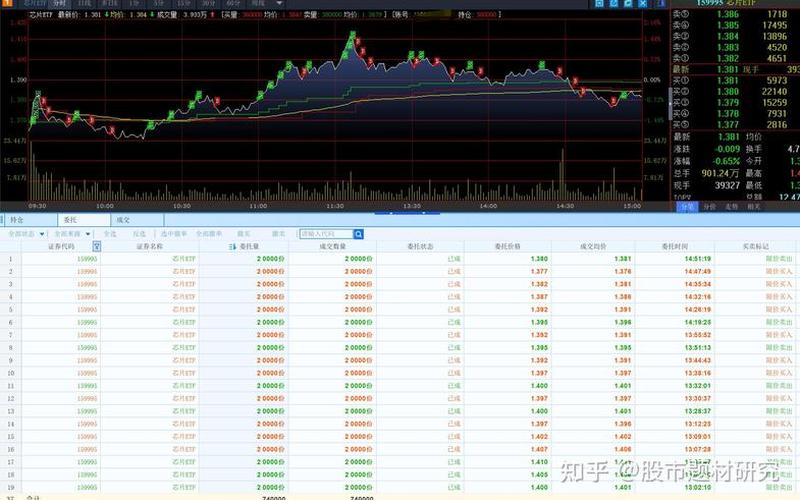Screen dimensions: 800x500
Task: Select the first order row at 14:51:19
Action: click(400, 258)
